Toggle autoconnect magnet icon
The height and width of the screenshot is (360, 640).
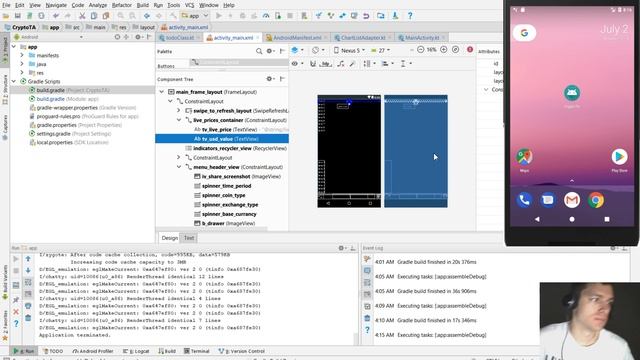point(313,64)
